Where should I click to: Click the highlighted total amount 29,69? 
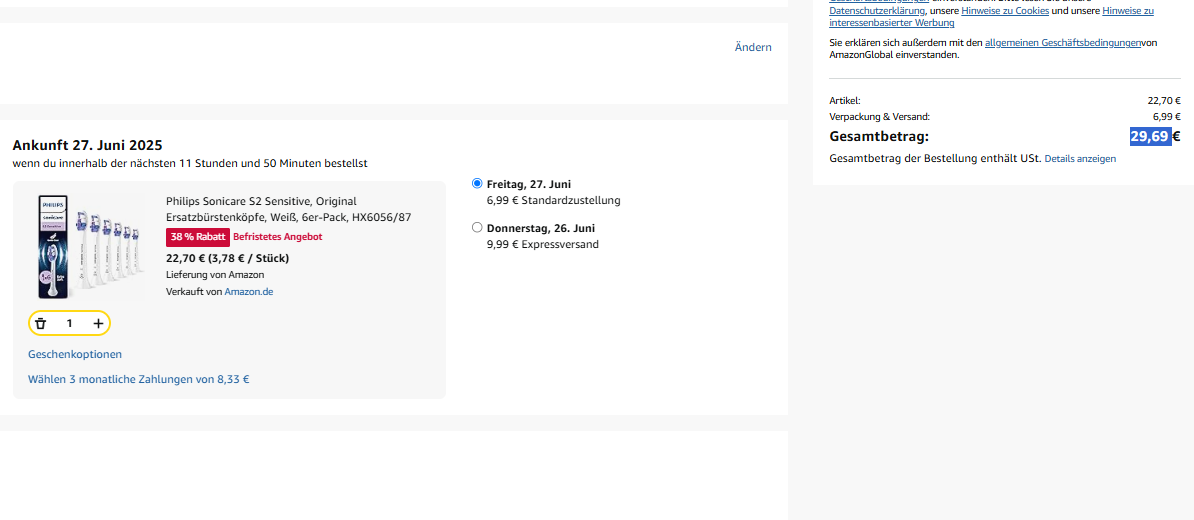pyautogui.click(x=1149, y=137)
